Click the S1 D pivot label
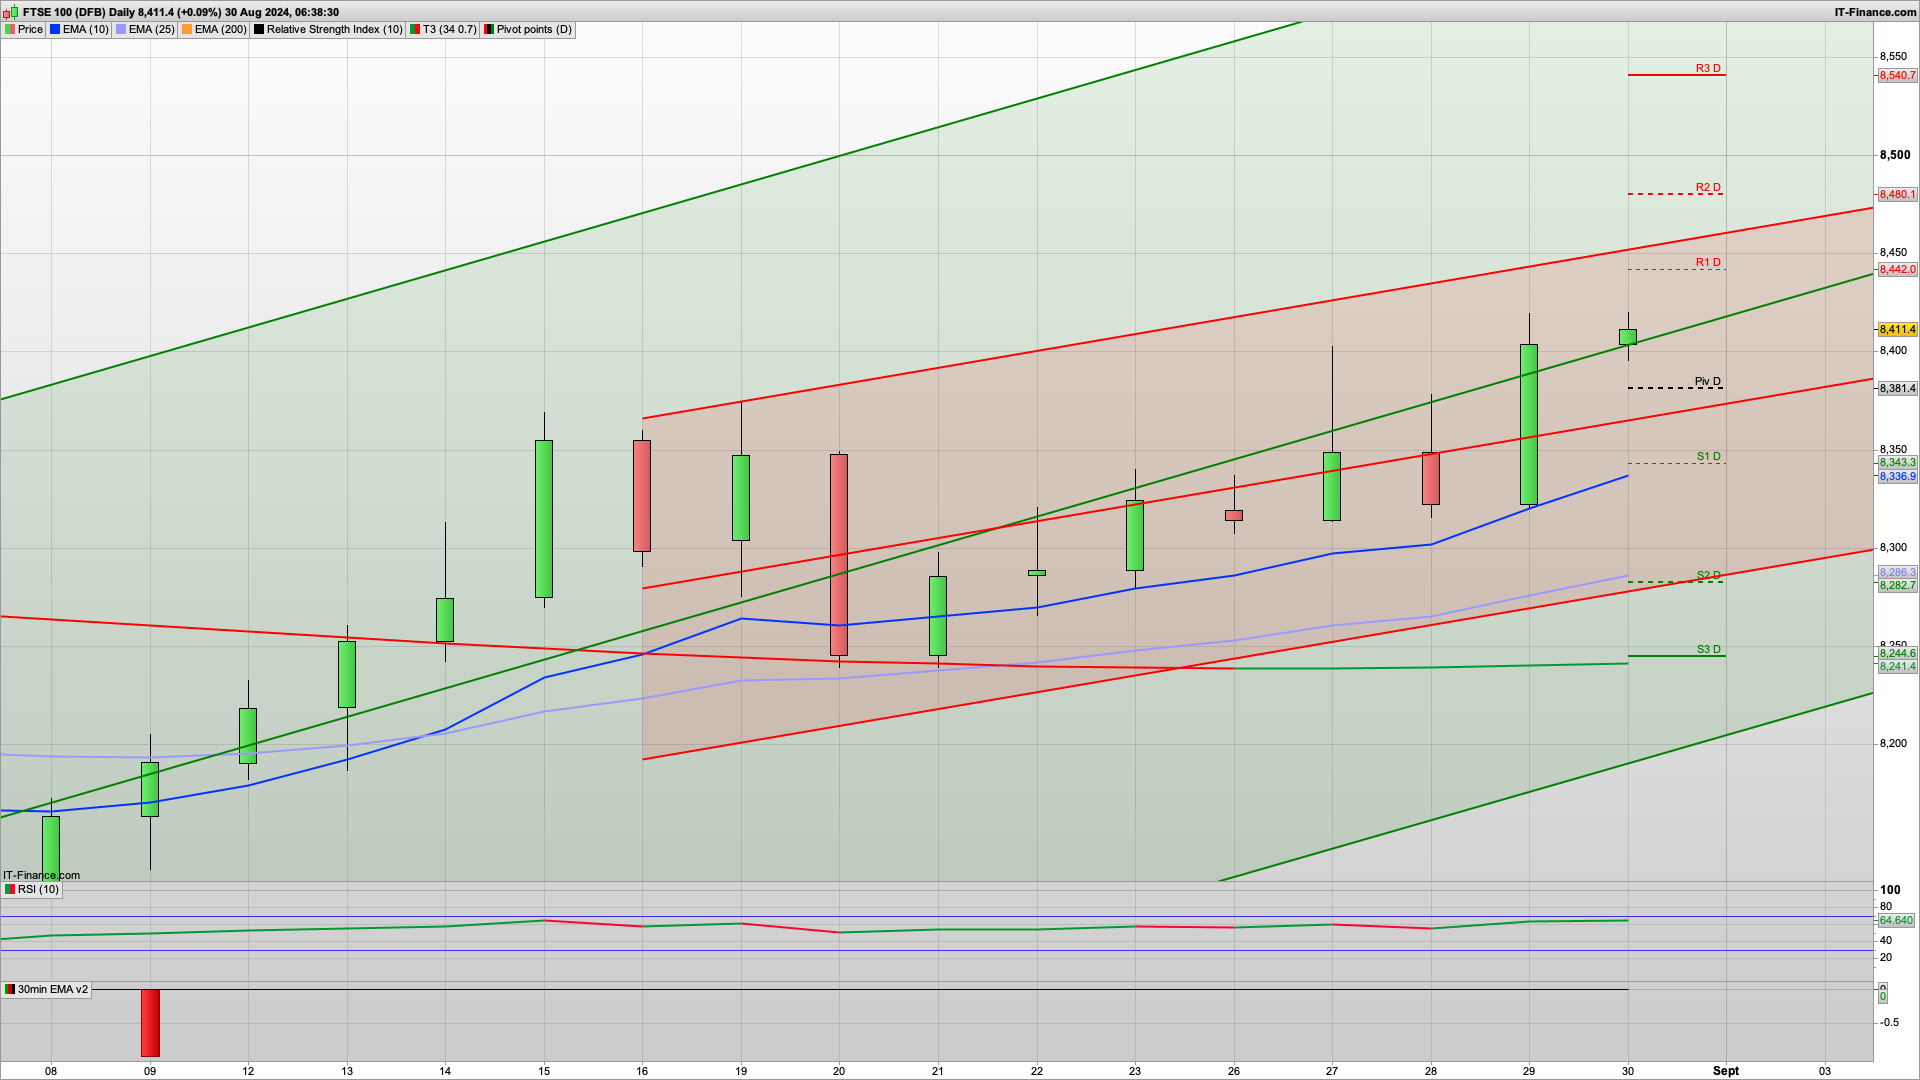The height and width of the screenshot is (1080, 1920). (1709, 456)
